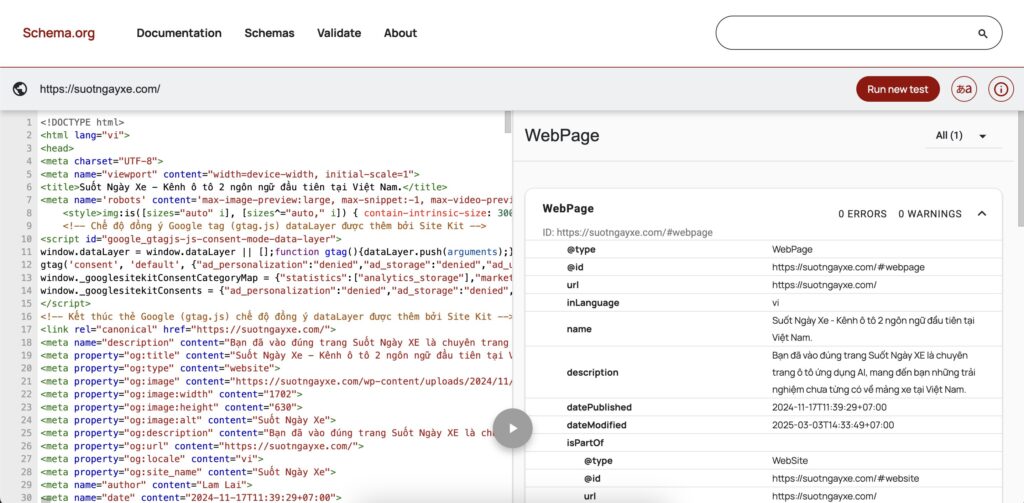Screen dimensions: 1024x503
Task: Click the code panel vertical scrollbar
Action: tap(508, 122)
